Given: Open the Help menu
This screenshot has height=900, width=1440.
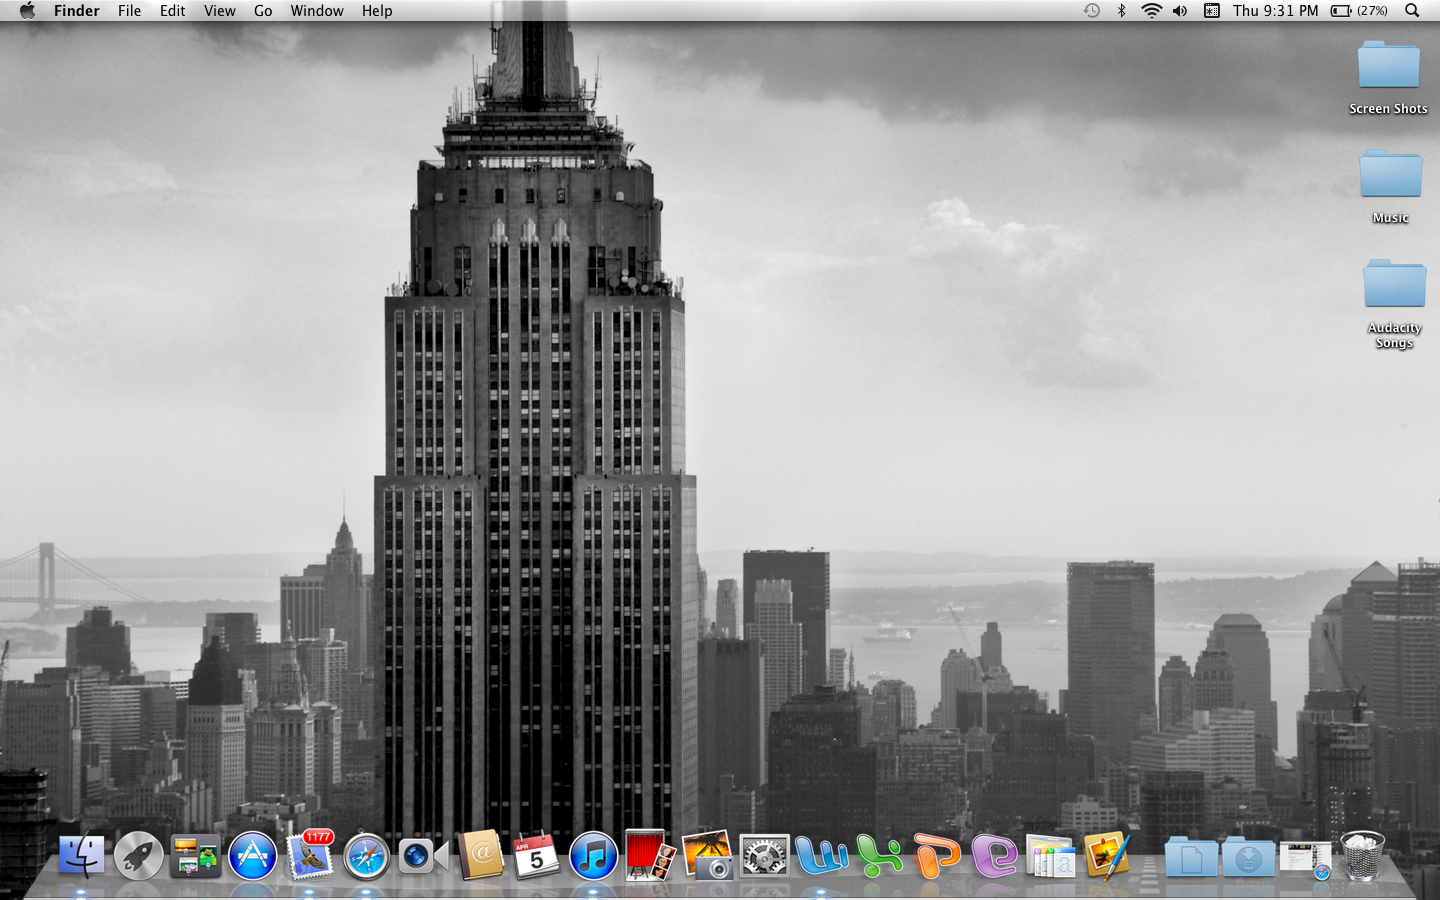Looking at the screenshot, I should pyautogui.click(x=377, y=11).
